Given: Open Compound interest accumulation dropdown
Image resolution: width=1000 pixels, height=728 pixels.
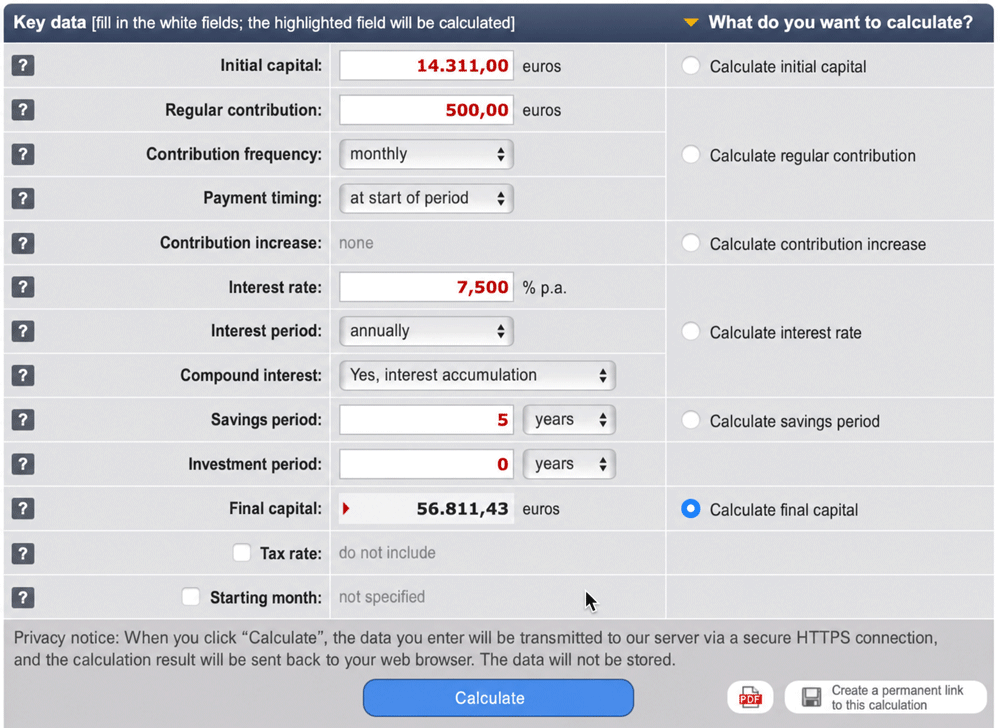Looking at the screenshot, I should click(478, 375).
